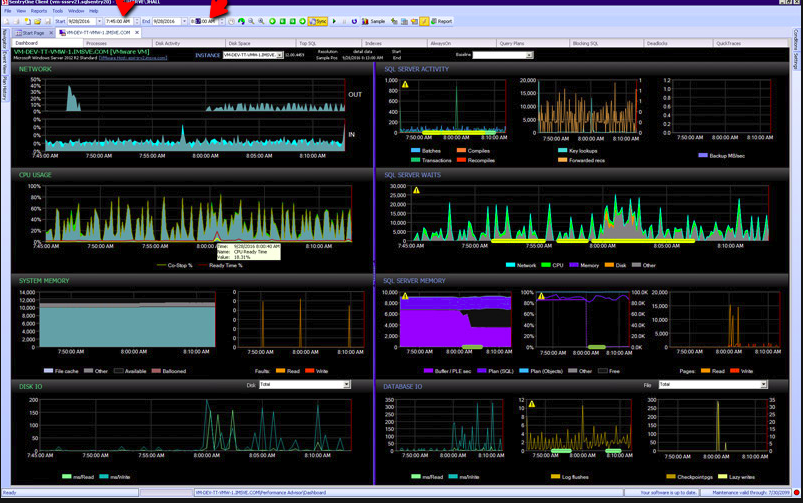Toggle the Sync button

tap(318, 22)
